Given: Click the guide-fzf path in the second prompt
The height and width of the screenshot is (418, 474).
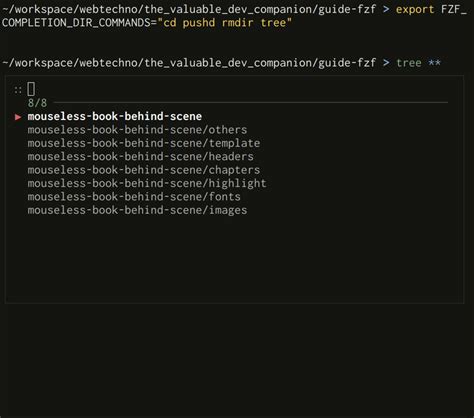Looking at the screenshot, I should click(347, 63).
